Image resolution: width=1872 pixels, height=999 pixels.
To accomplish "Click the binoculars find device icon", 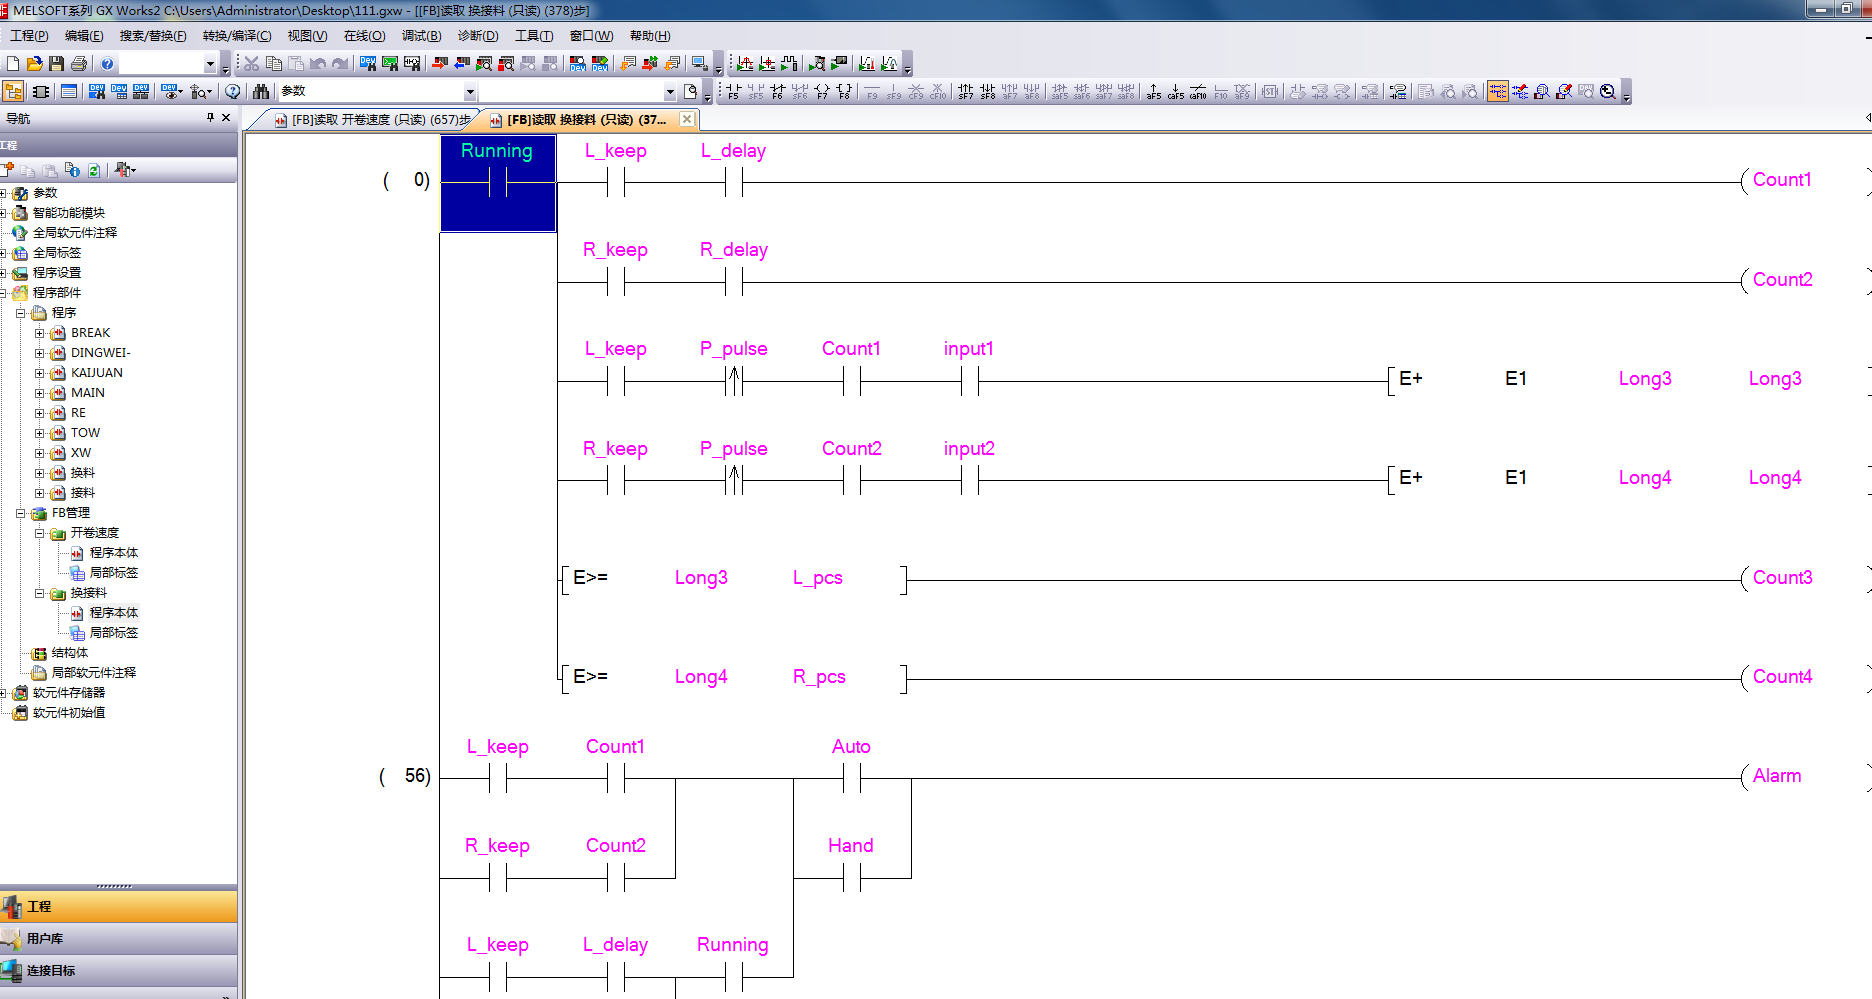I will (x=261, y=92).
